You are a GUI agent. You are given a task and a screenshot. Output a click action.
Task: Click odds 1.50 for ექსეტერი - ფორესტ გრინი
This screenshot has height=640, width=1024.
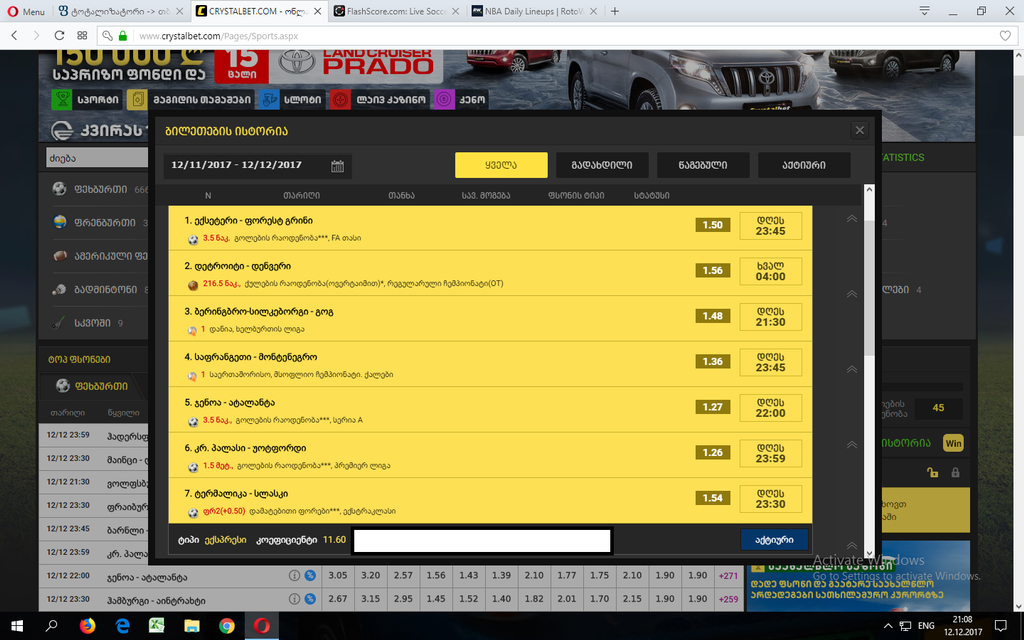click(712, 225)
